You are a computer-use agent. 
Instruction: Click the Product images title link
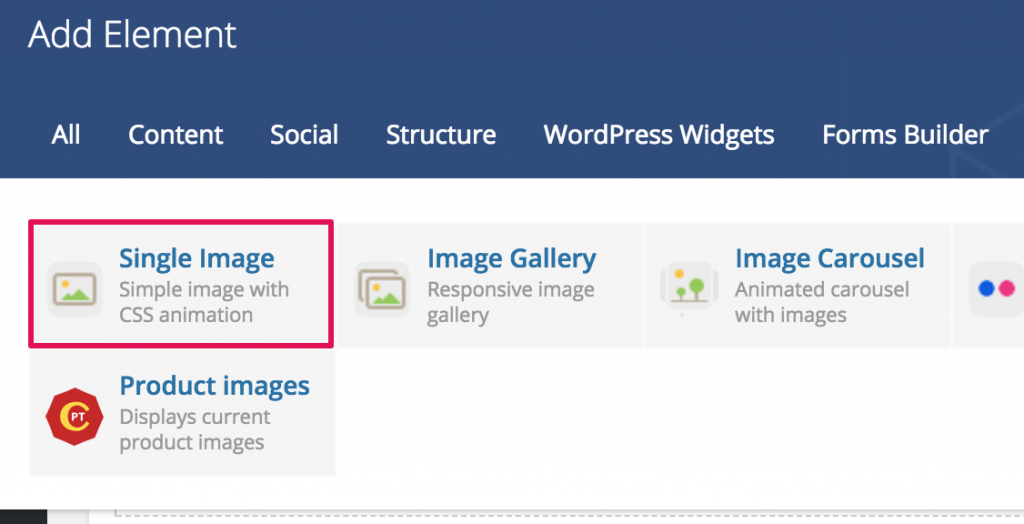pyautogui.click(x=214, y=385)
